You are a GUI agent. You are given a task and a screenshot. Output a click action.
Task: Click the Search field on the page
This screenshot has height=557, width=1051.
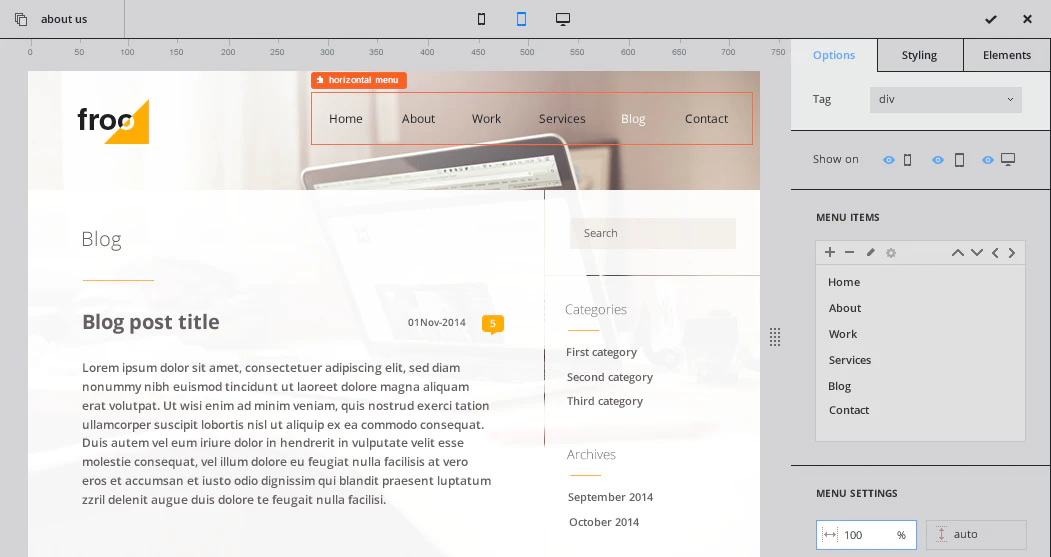click(653, 233)
